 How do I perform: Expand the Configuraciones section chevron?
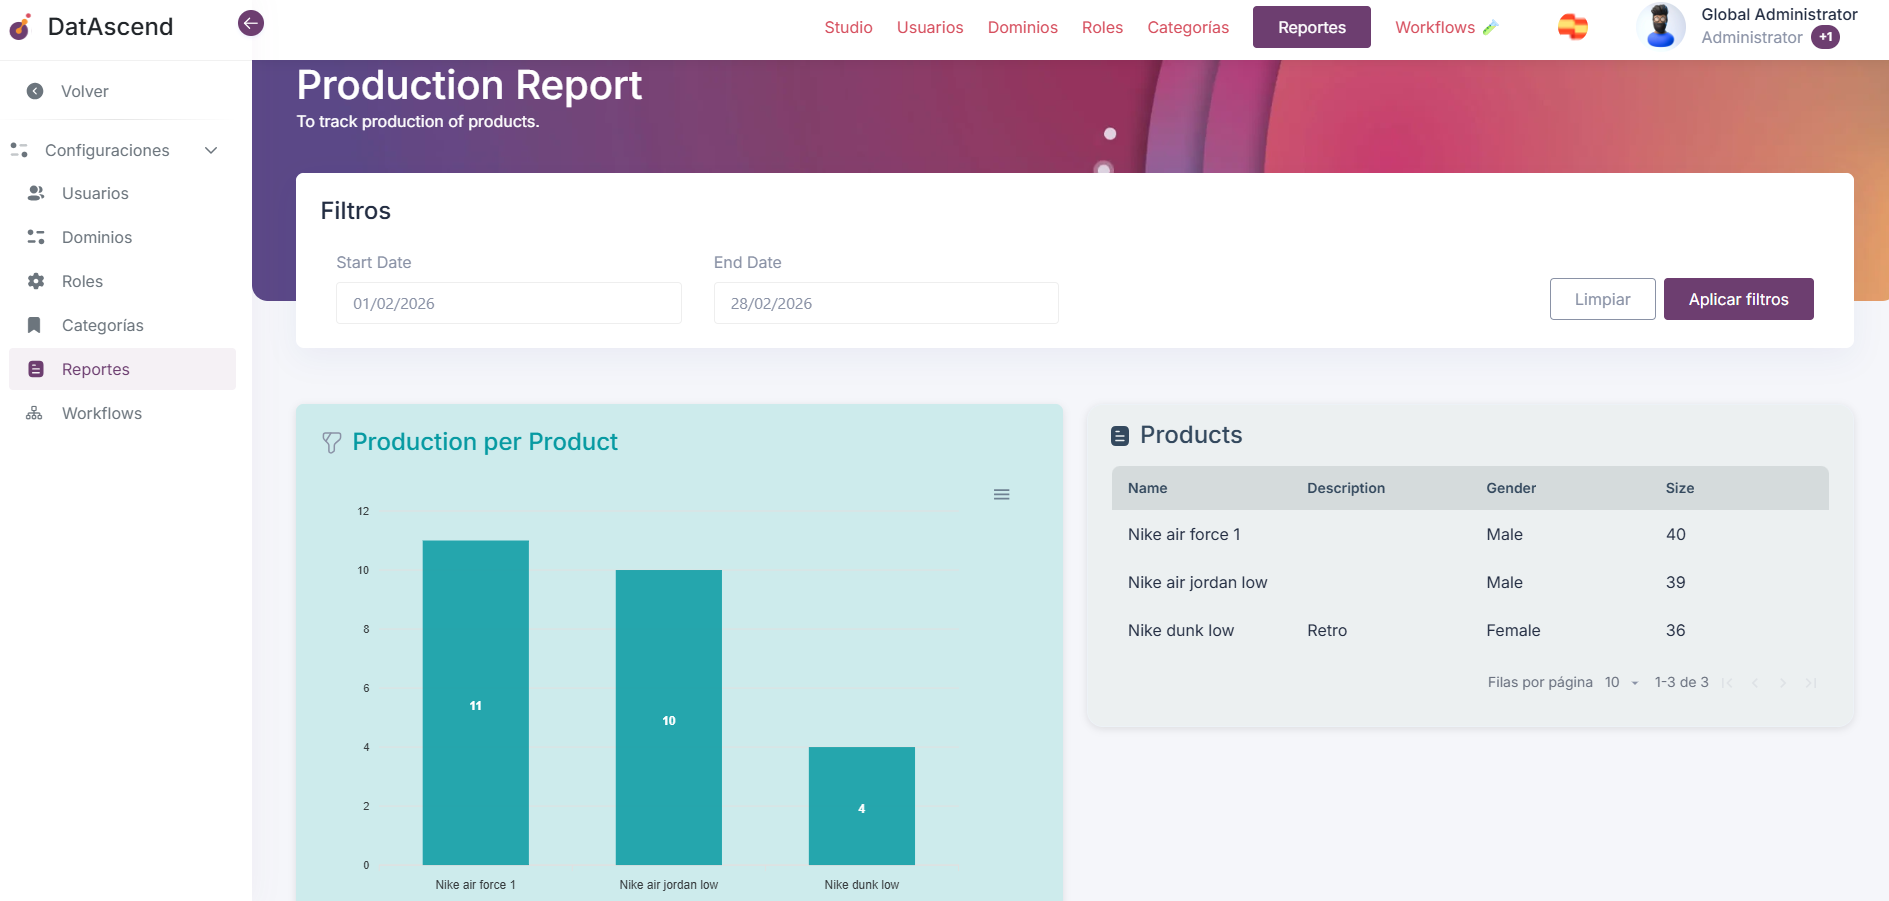coord(211,151)
